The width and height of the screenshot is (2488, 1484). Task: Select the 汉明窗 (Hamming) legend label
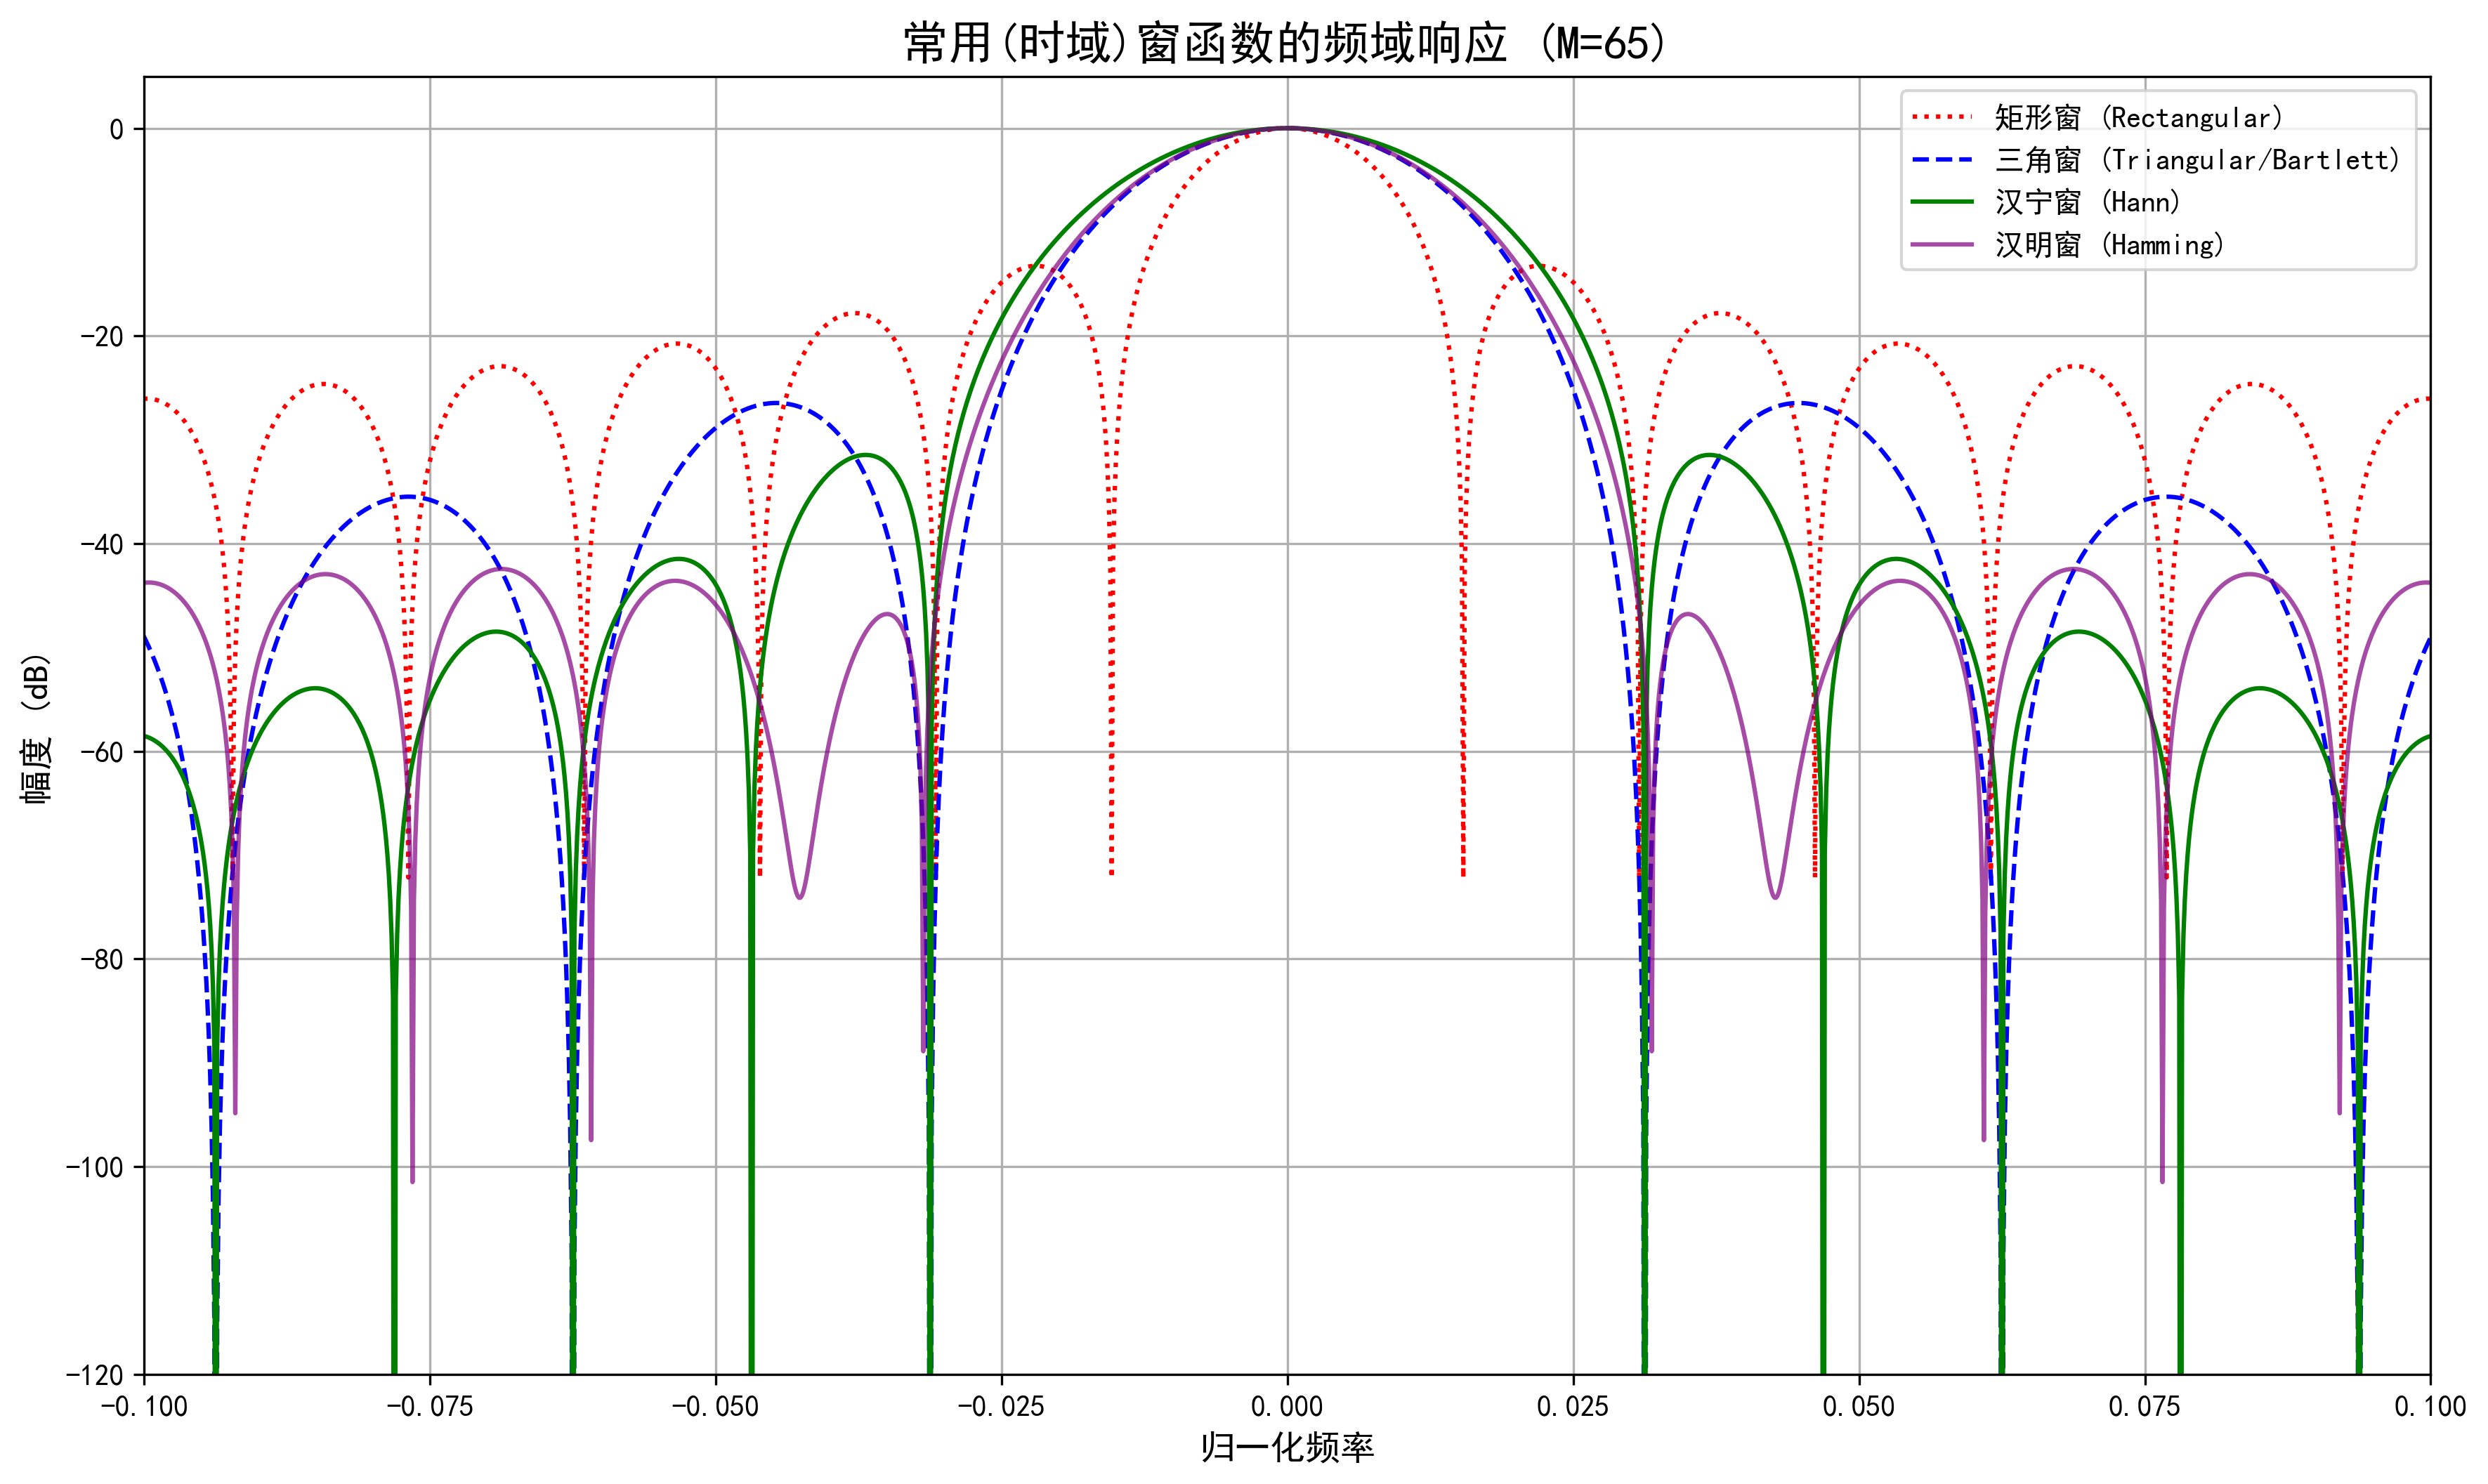tap(2109, 245)
